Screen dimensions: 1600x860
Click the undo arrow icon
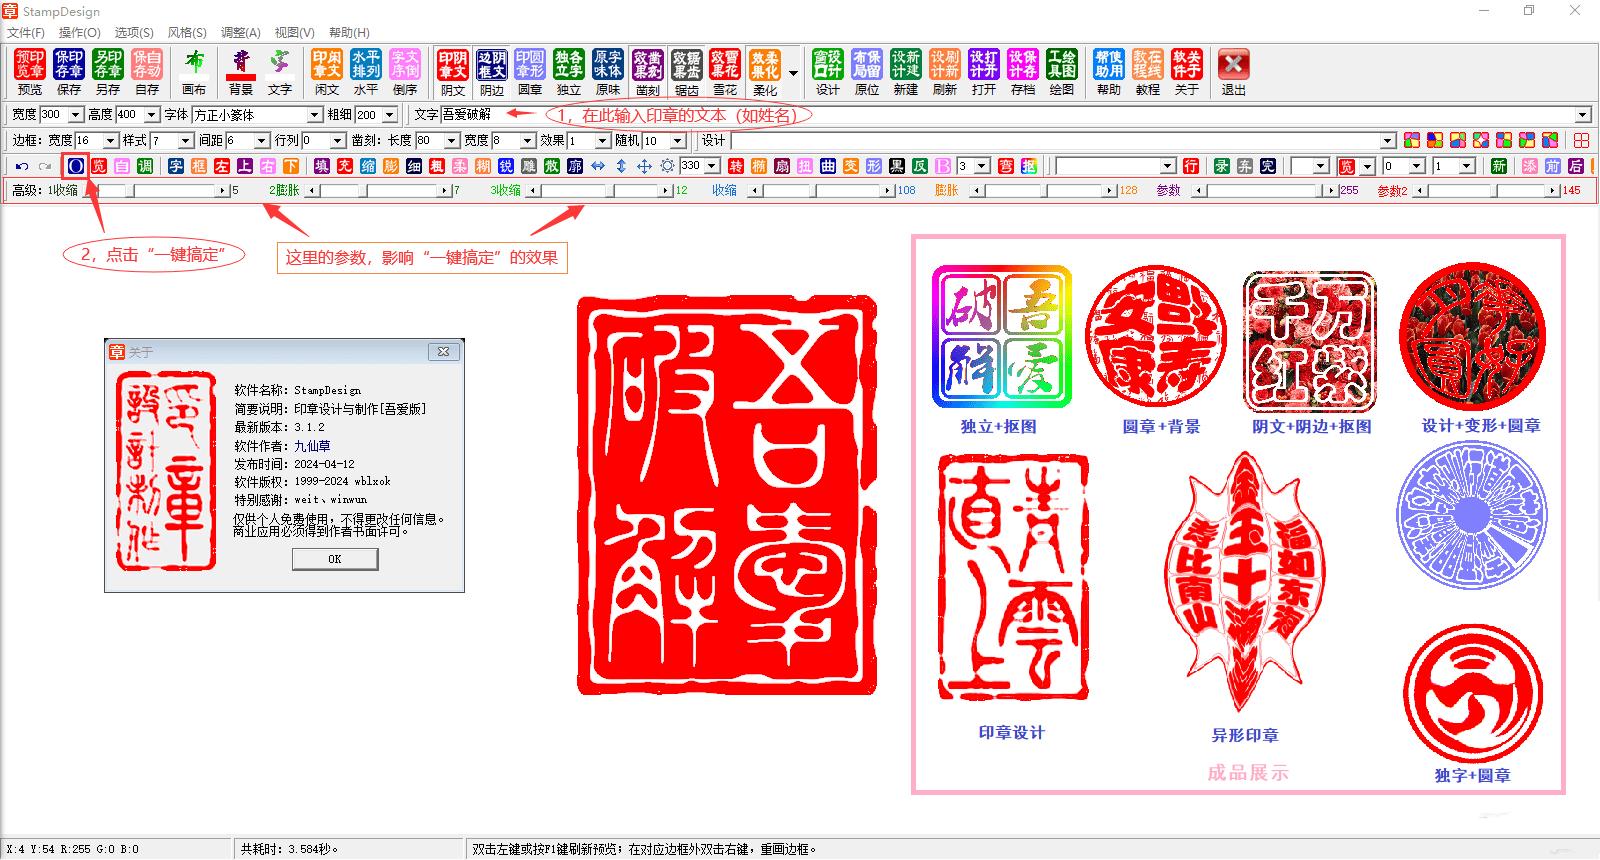(x=22, y=166)
